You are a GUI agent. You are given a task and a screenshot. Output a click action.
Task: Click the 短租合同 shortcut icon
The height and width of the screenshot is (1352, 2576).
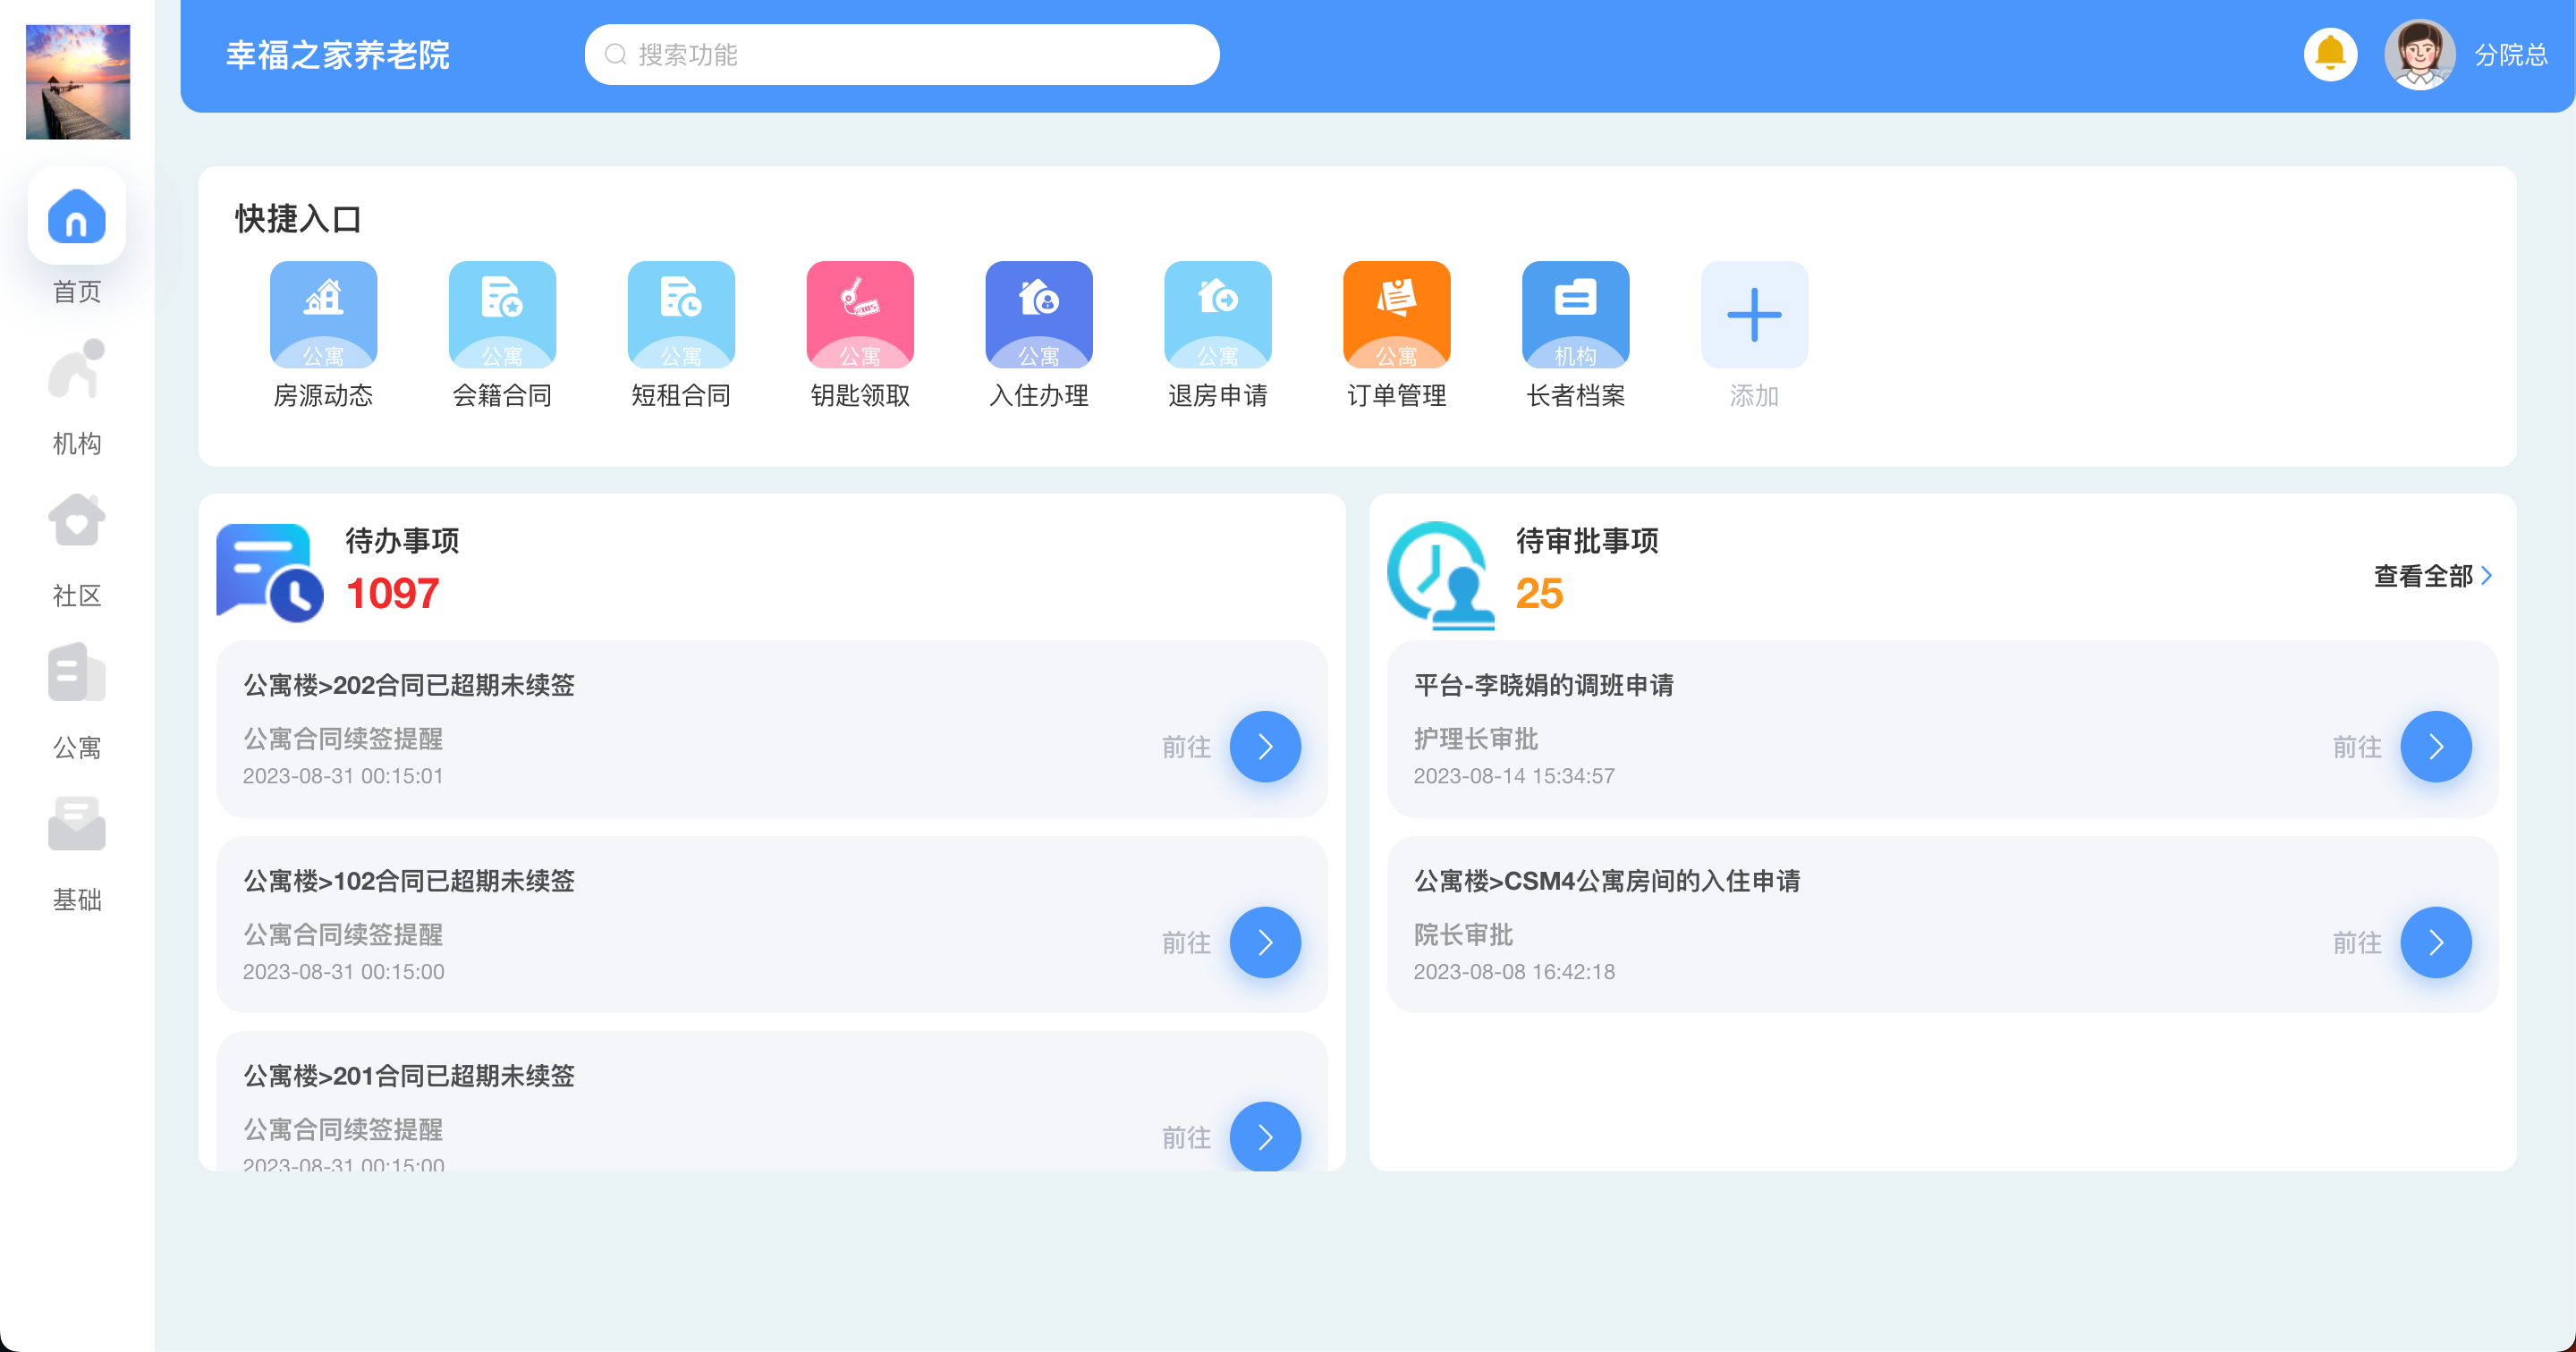pyautogui.click(x=681, y=315)
